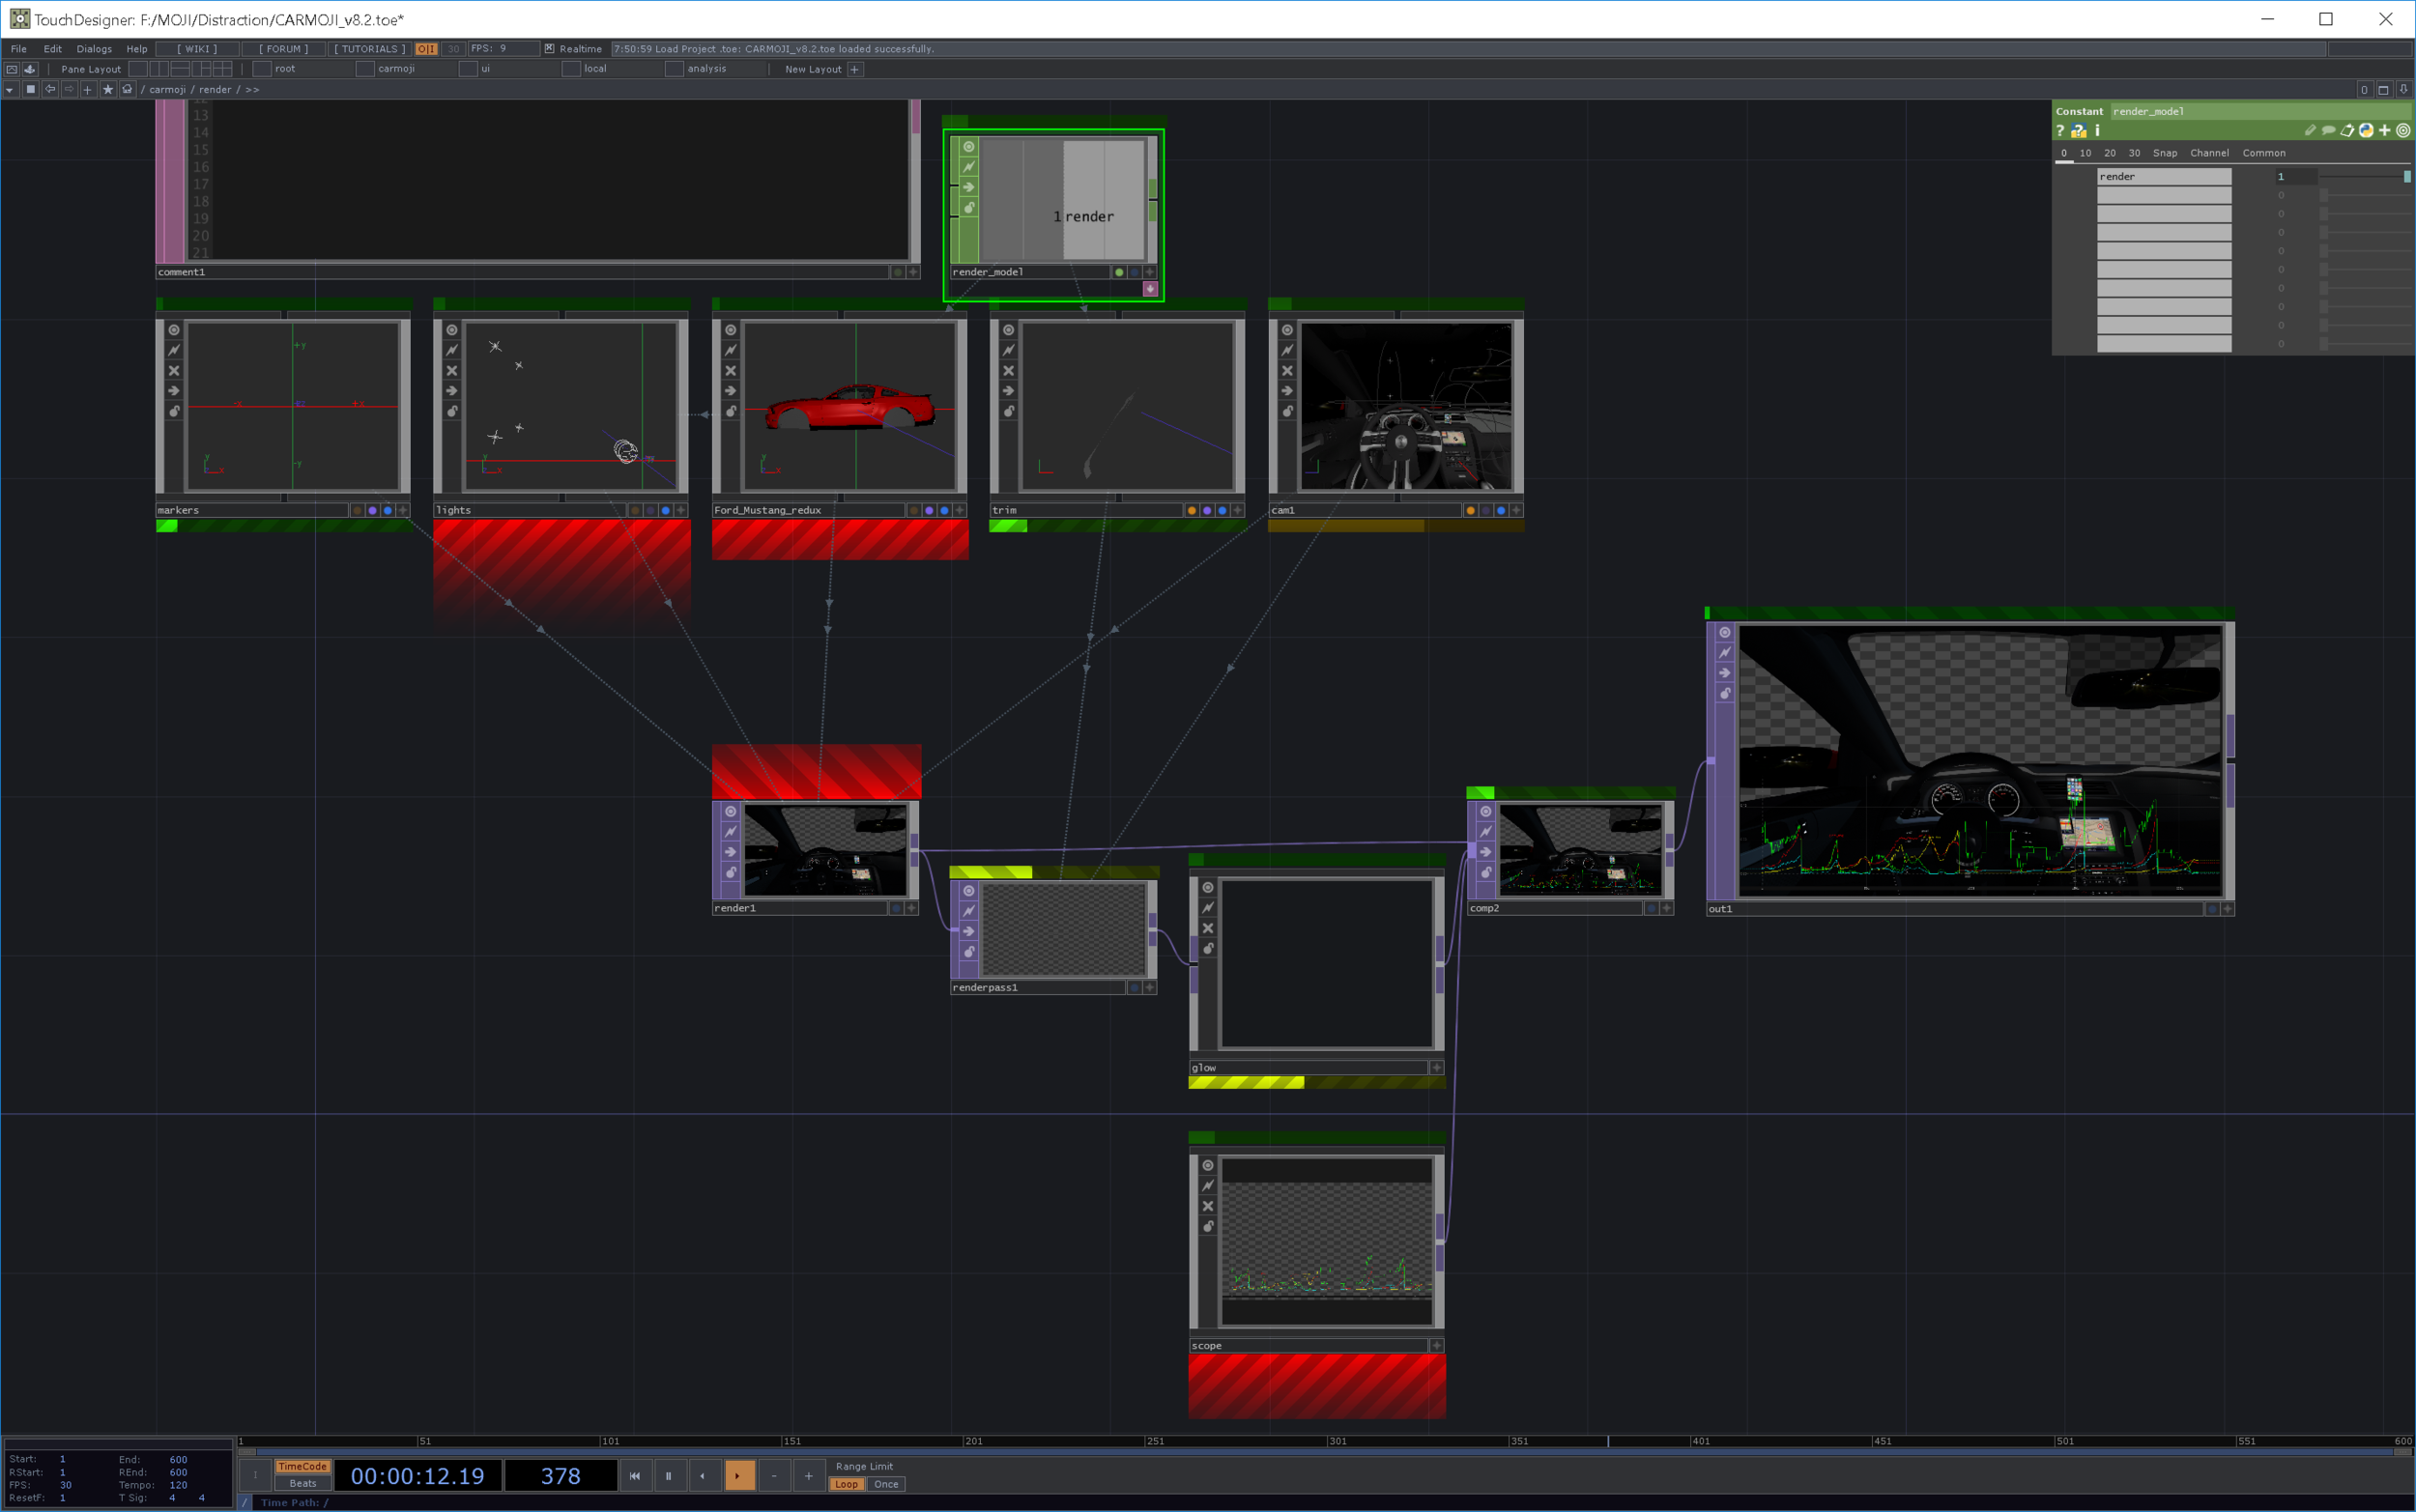
Task: Jump to start of timeline
Action: click(x=634, y=1476)
